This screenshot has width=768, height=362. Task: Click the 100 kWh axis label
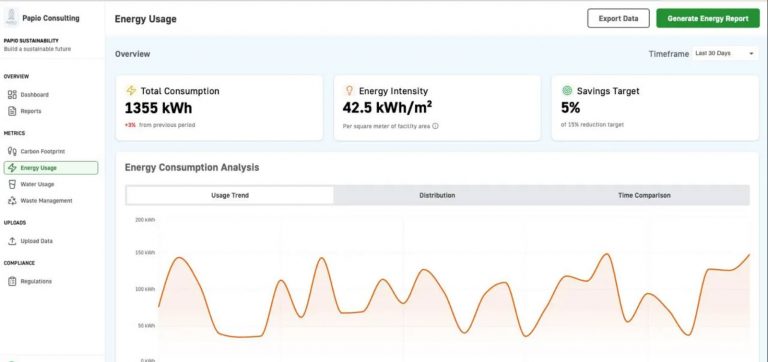coord(145,290)
